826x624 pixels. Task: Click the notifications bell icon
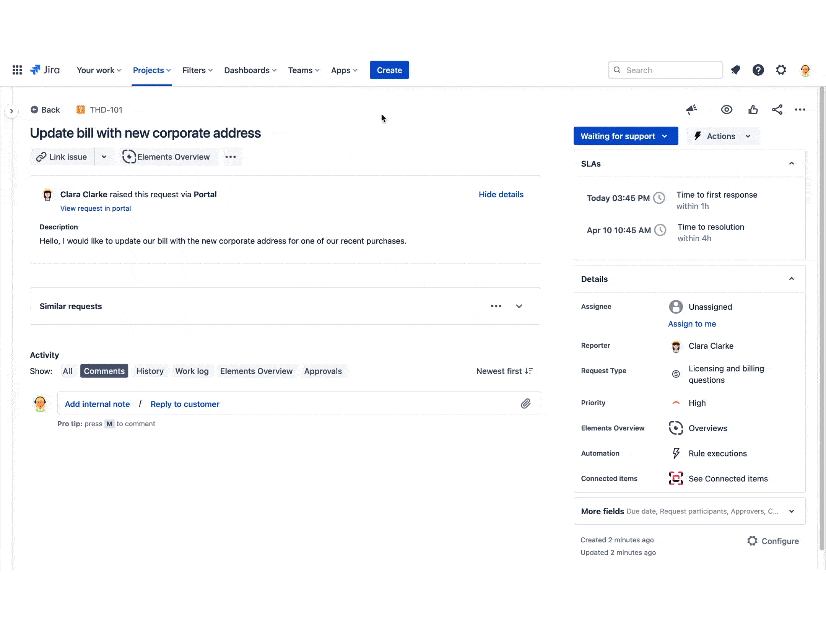736,70
